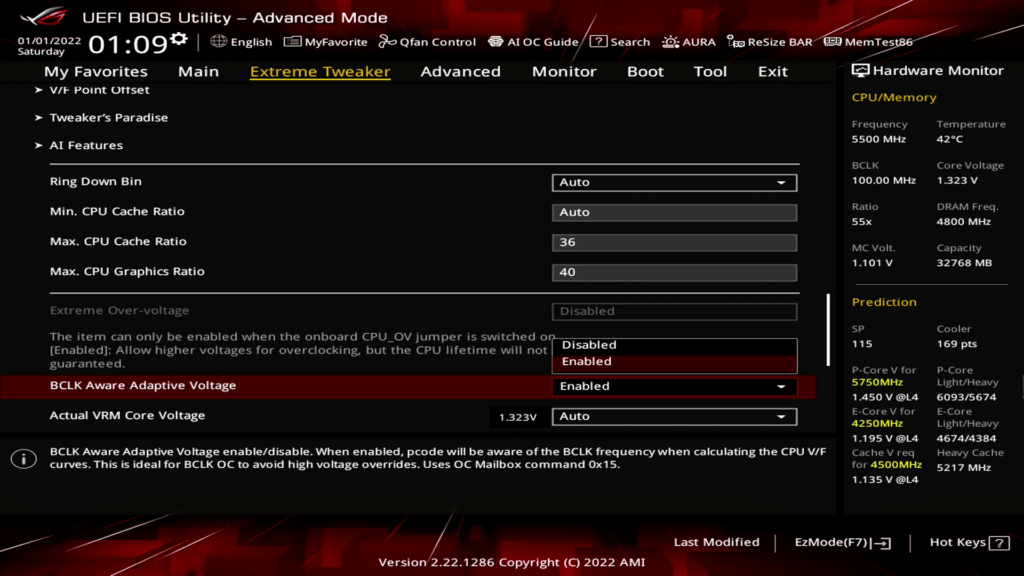Select BCLK Aware Adaptive Voltage label
This screenshot has width=1024, height=576.
pos(142,385)
